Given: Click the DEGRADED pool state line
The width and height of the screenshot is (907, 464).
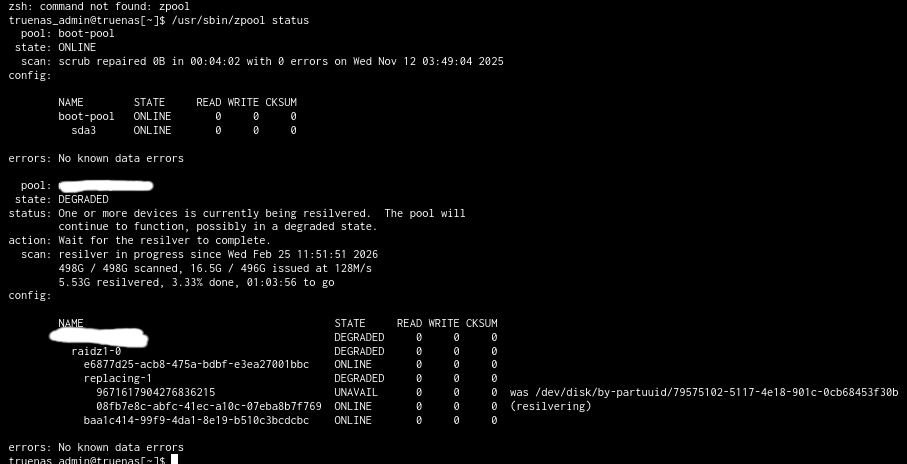Looking at the screenshot, I should pos(83,199).
